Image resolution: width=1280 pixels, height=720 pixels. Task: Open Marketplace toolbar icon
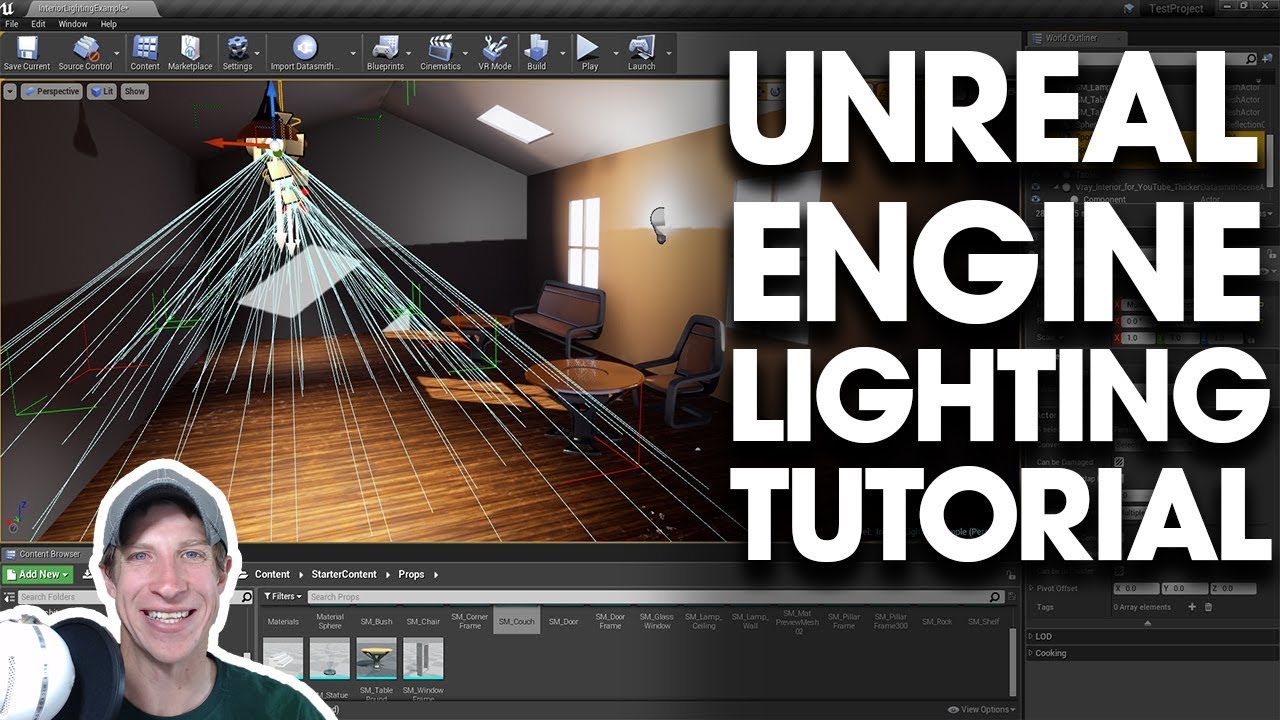(x=190, y=53)
